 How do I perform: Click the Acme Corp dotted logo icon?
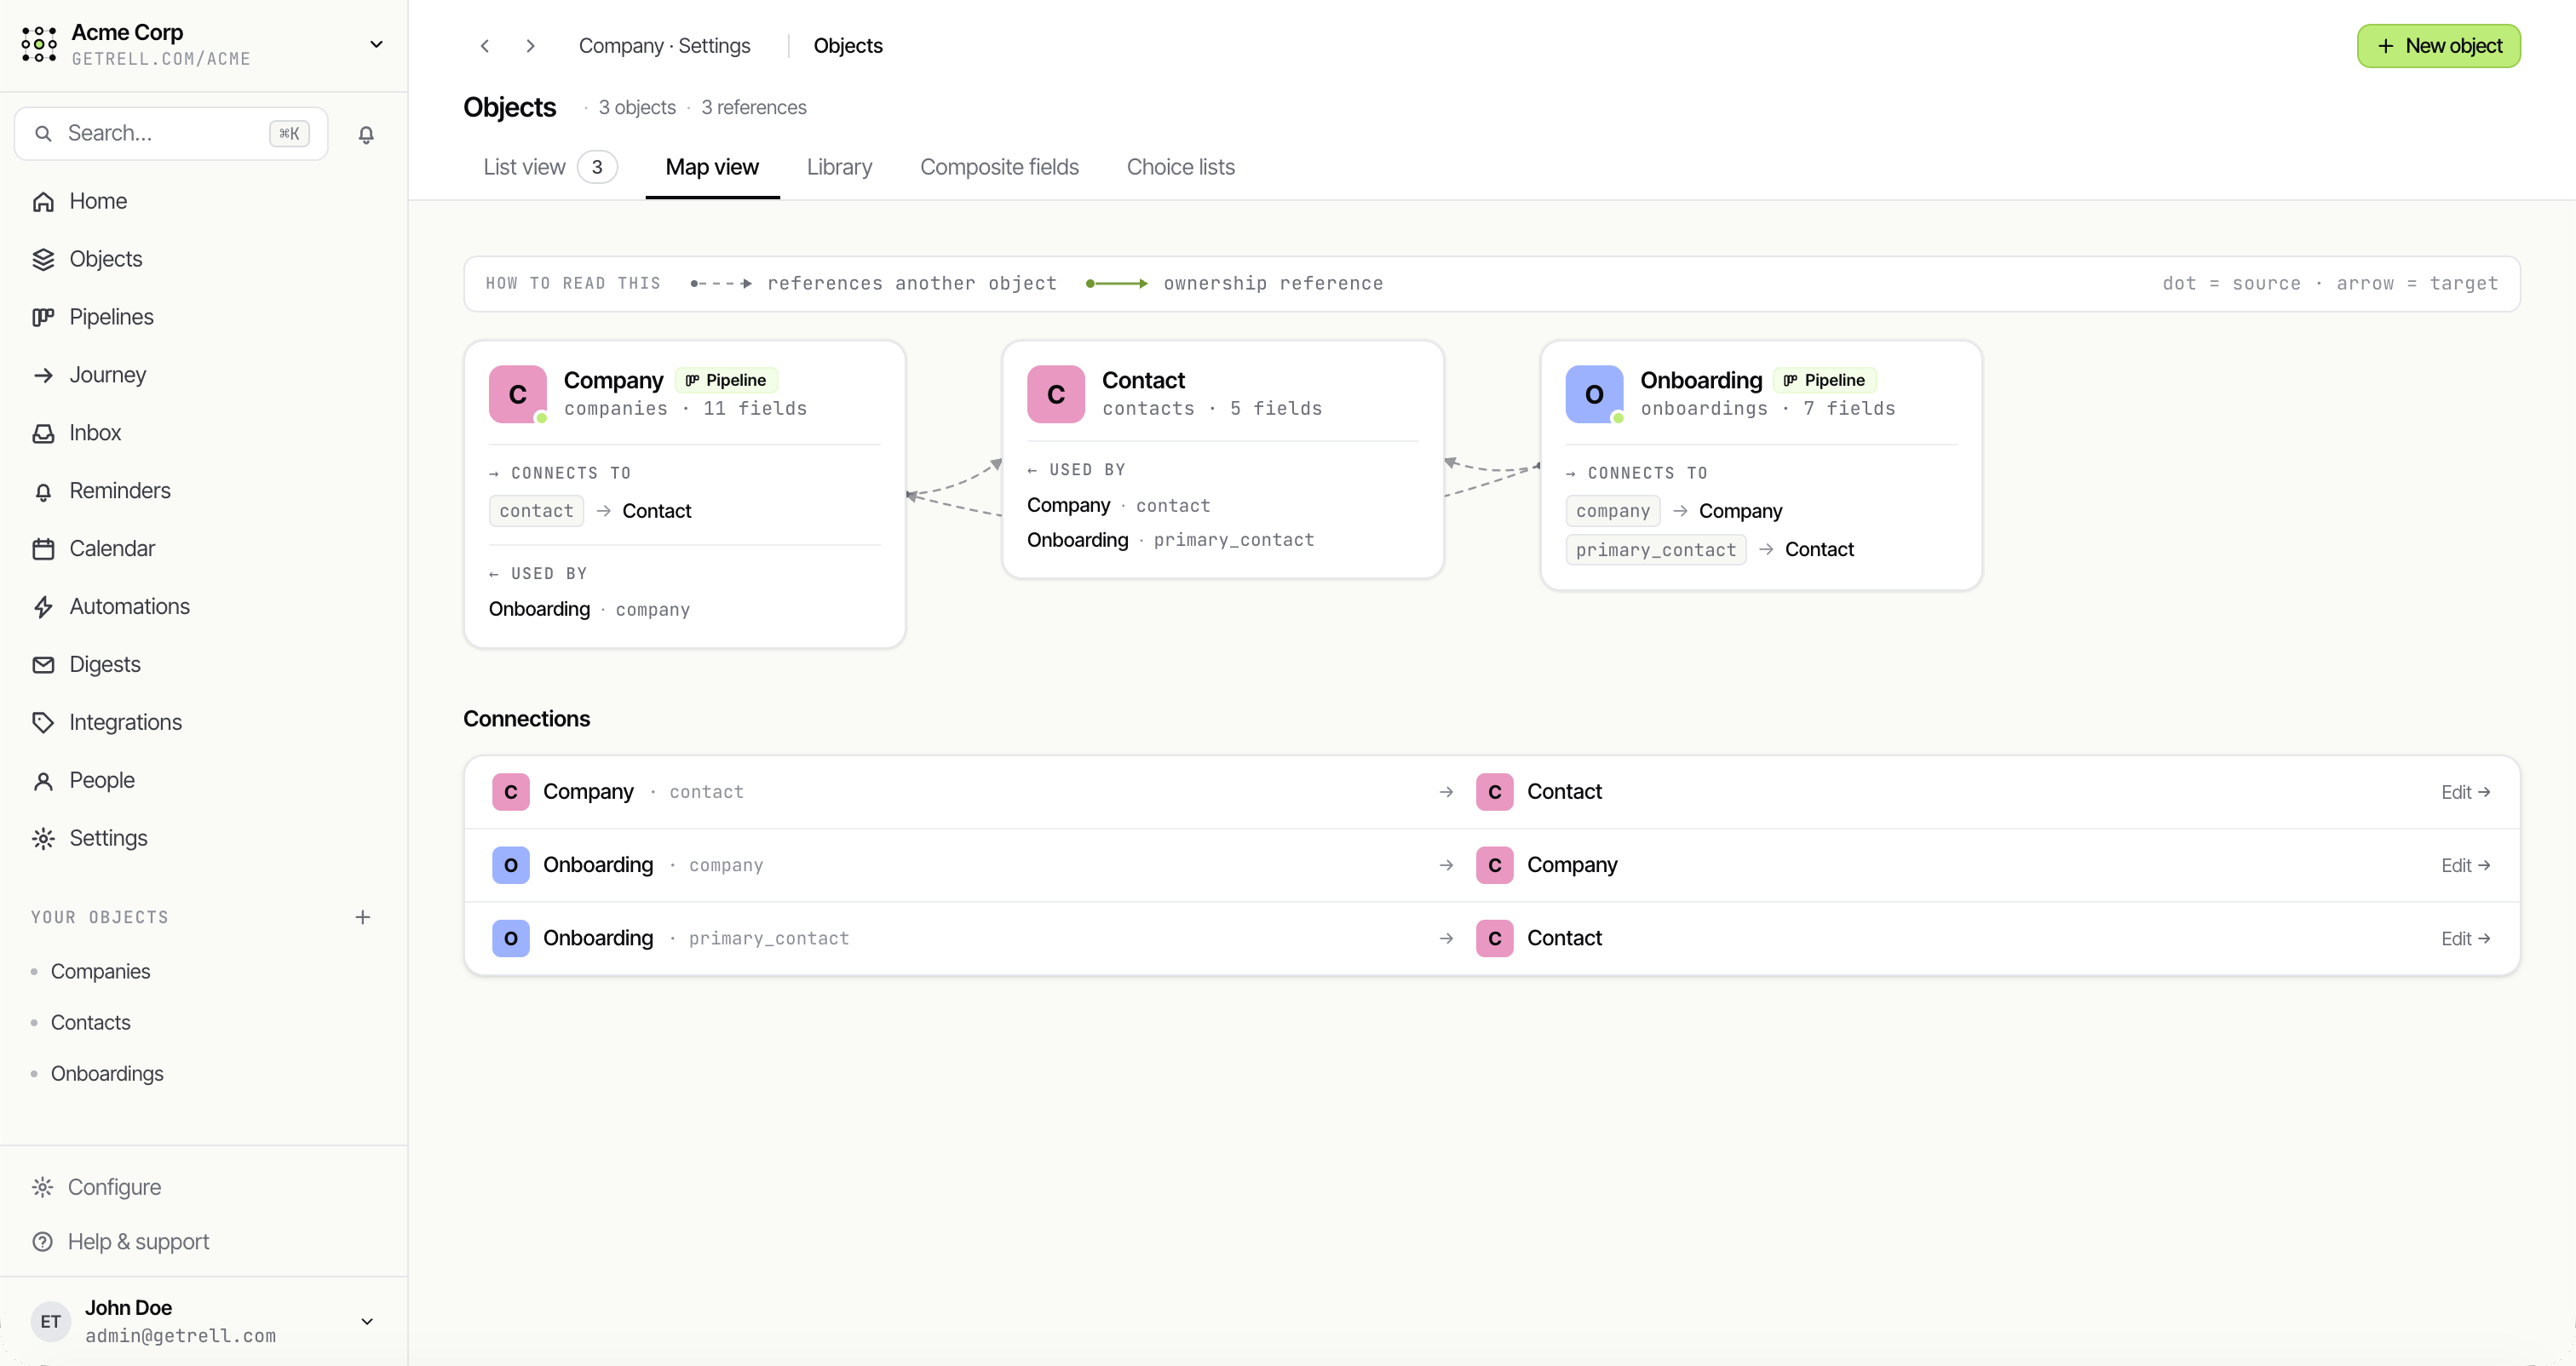pyautogui.click(x=39, y=45)
